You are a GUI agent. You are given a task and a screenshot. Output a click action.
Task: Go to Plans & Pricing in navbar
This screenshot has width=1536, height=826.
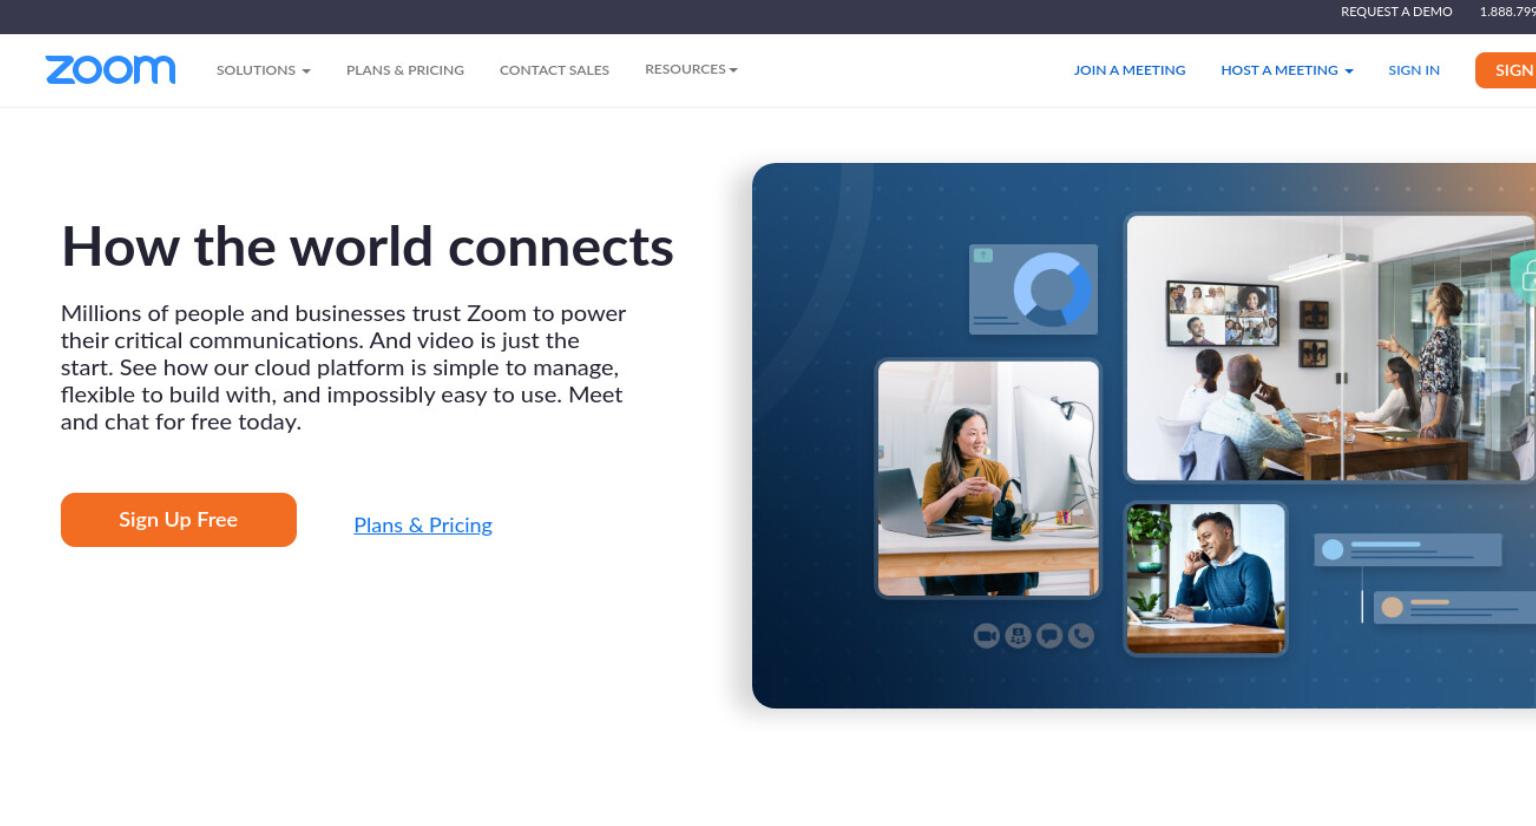click(x=405, y=70)
